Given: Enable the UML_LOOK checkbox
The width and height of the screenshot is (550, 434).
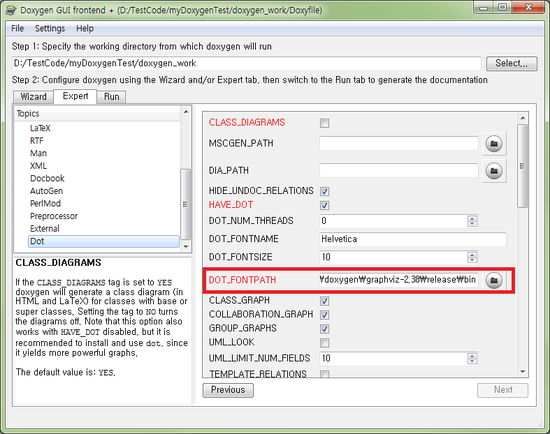Looking at the screenshot, I should [324, 342].
